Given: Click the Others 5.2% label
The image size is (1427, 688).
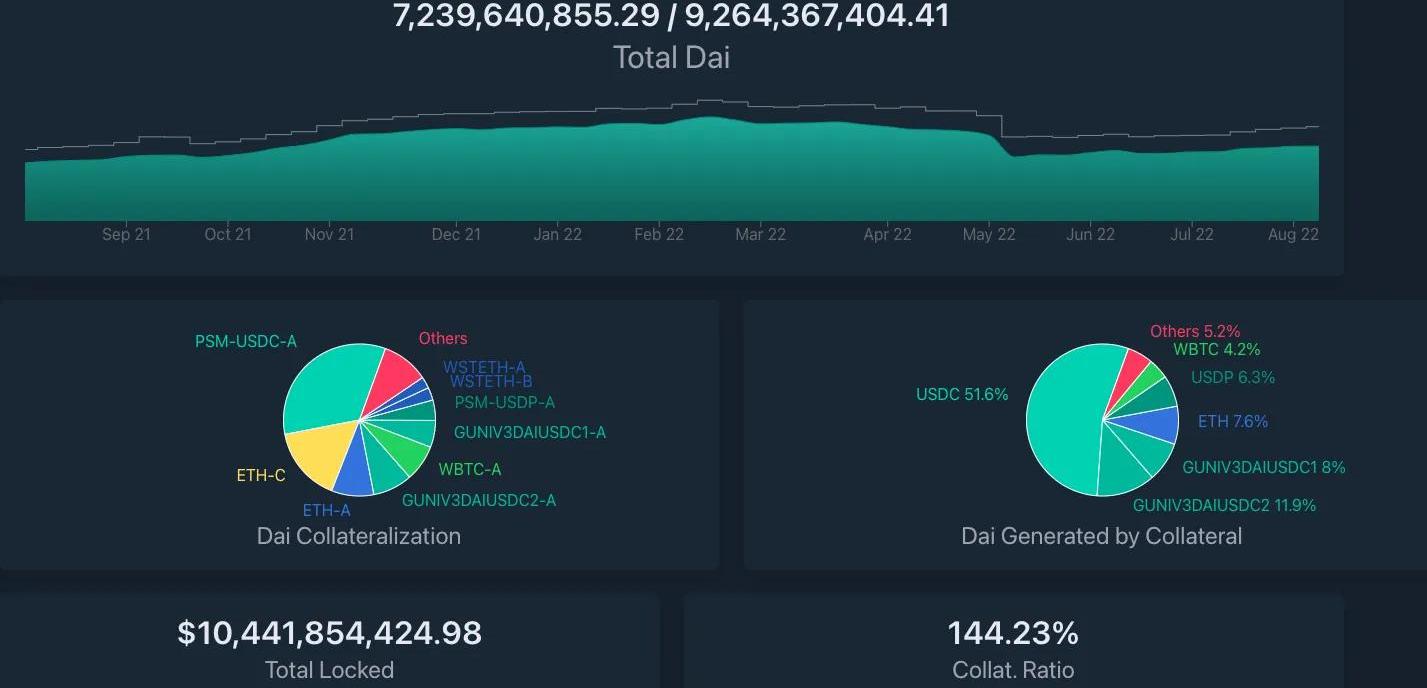Looking at the screenshot, I should pyautogui.click(x=1194, y=331).
